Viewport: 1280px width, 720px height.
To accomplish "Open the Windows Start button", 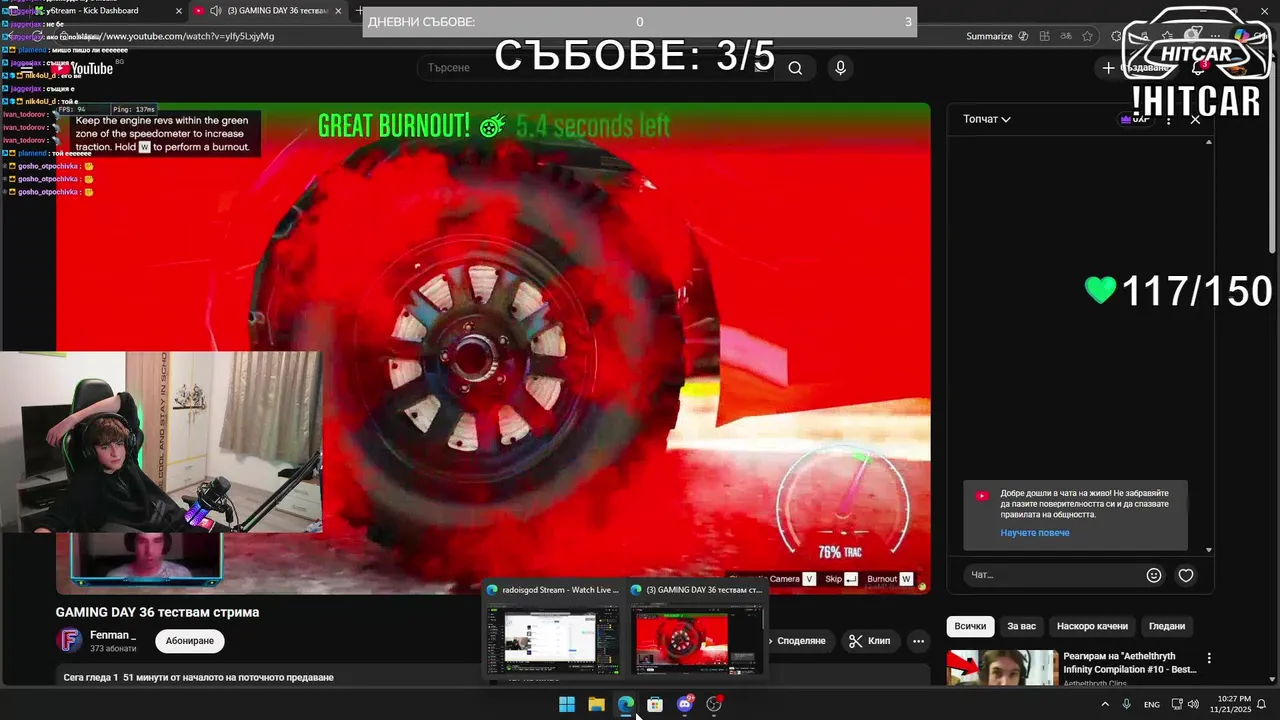I will pyautogui.click(x=567, y=704).
